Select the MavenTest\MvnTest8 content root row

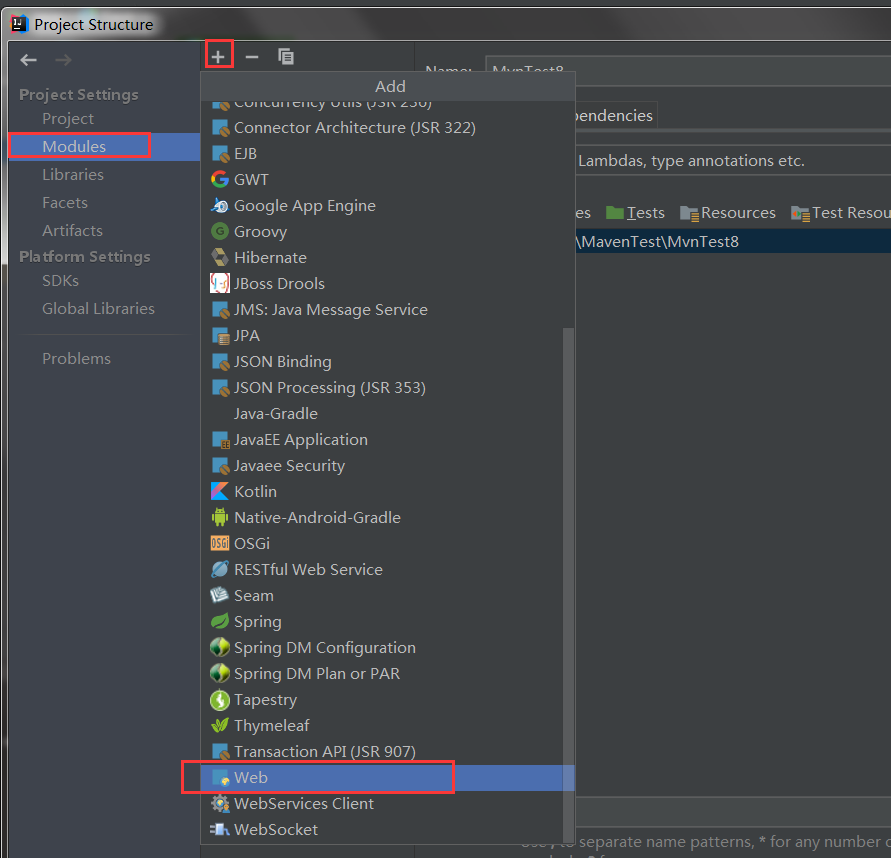coord(733,241)
